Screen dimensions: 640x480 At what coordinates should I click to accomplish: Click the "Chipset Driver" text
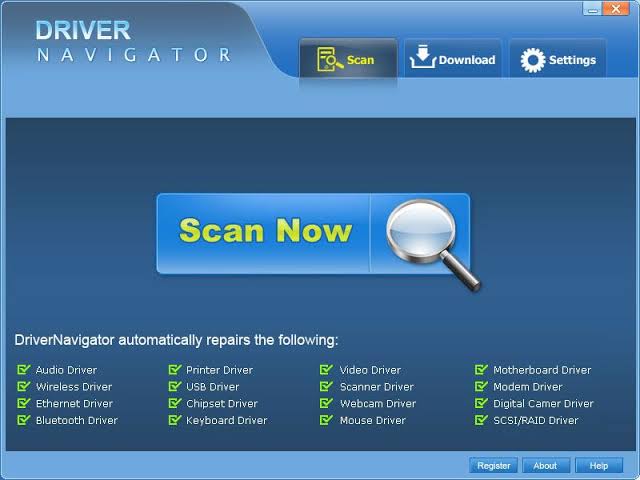(222, 404)
